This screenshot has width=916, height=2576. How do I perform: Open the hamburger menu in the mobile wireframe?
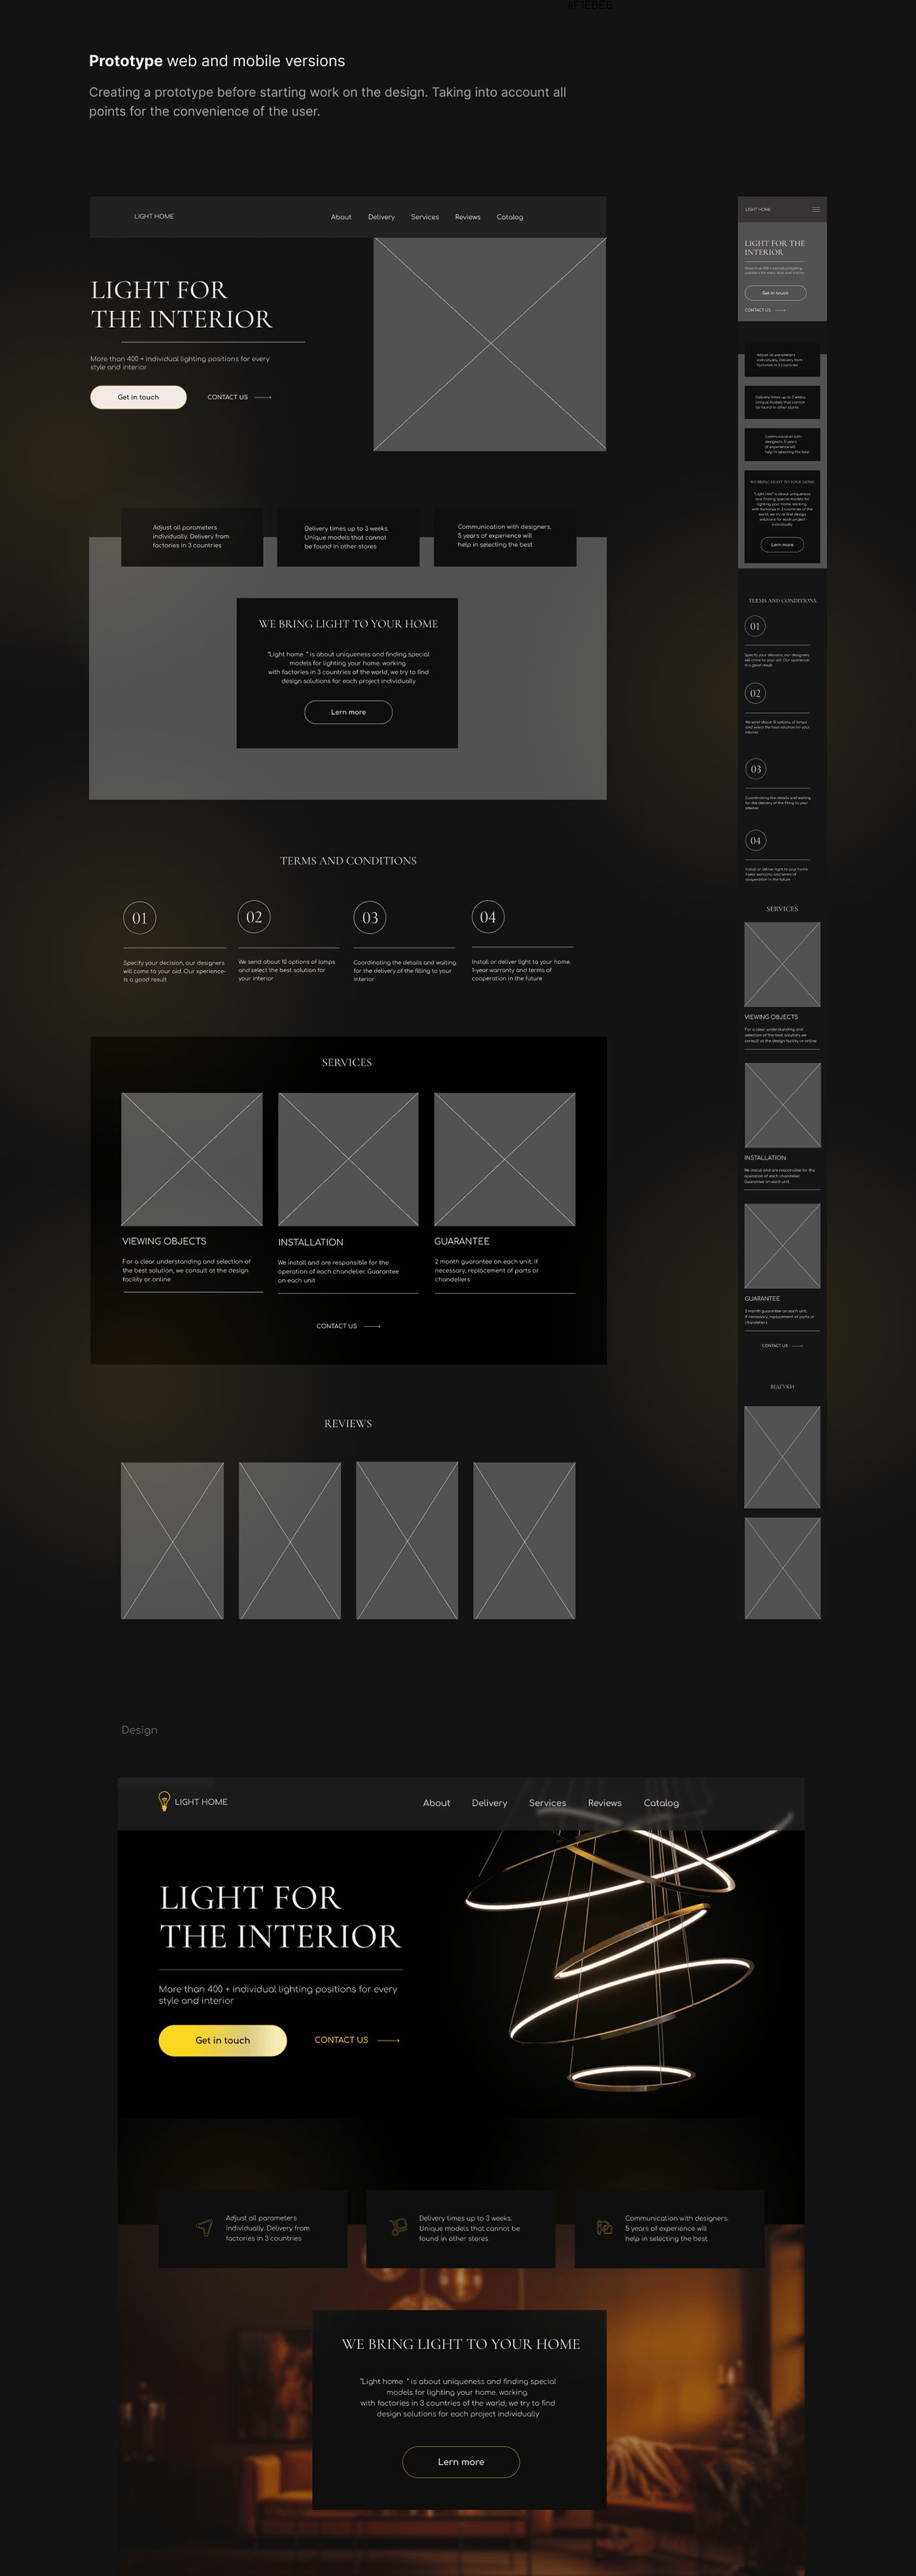click(x=816, y=209)
